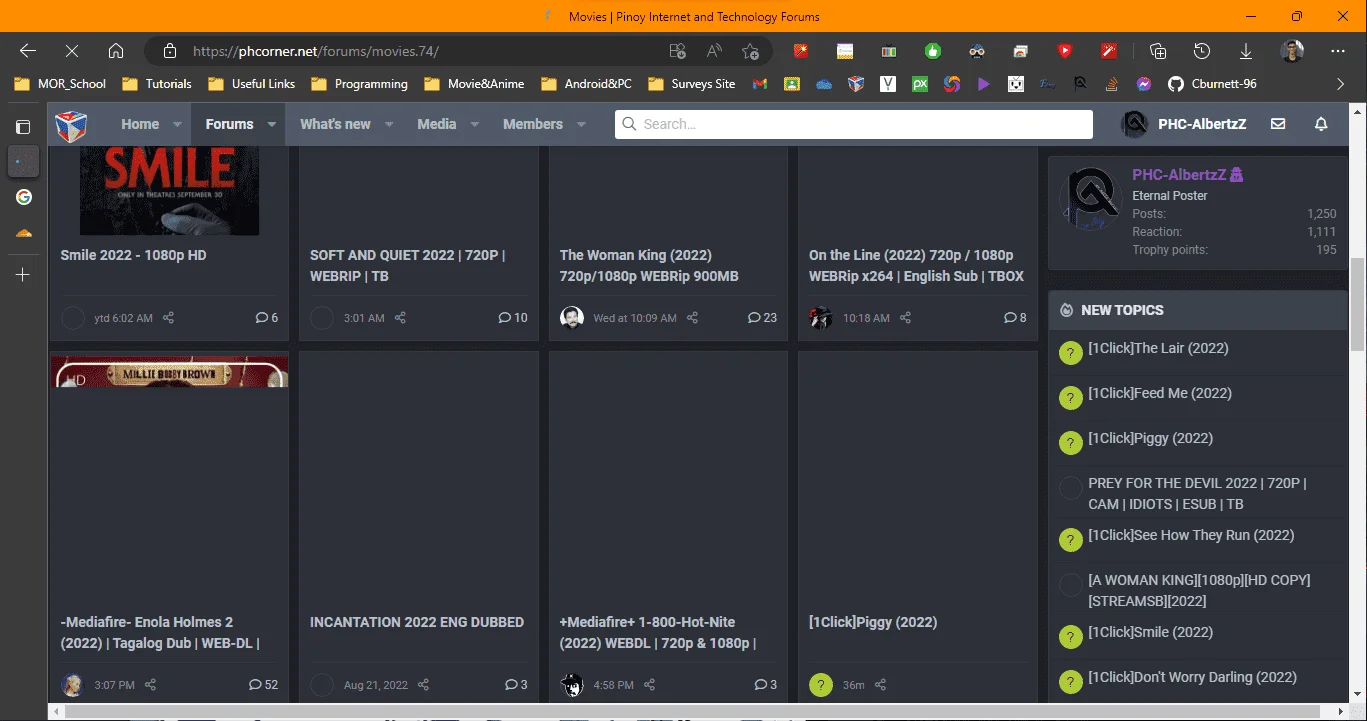Select the Forums nav tab
This screenshot has height=721, width=1367.
tap(229, 124)
